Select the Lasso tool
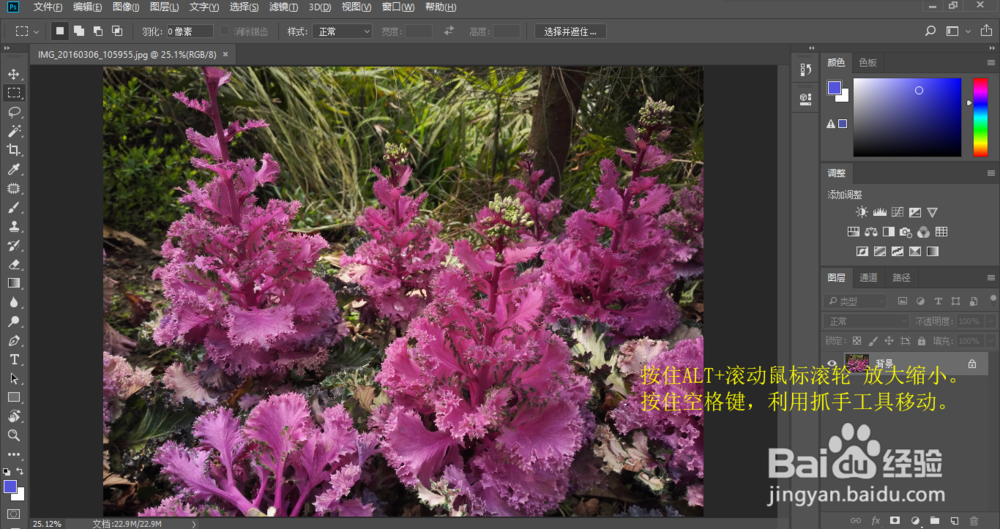The image size is (1000, 529). (13, 112)
